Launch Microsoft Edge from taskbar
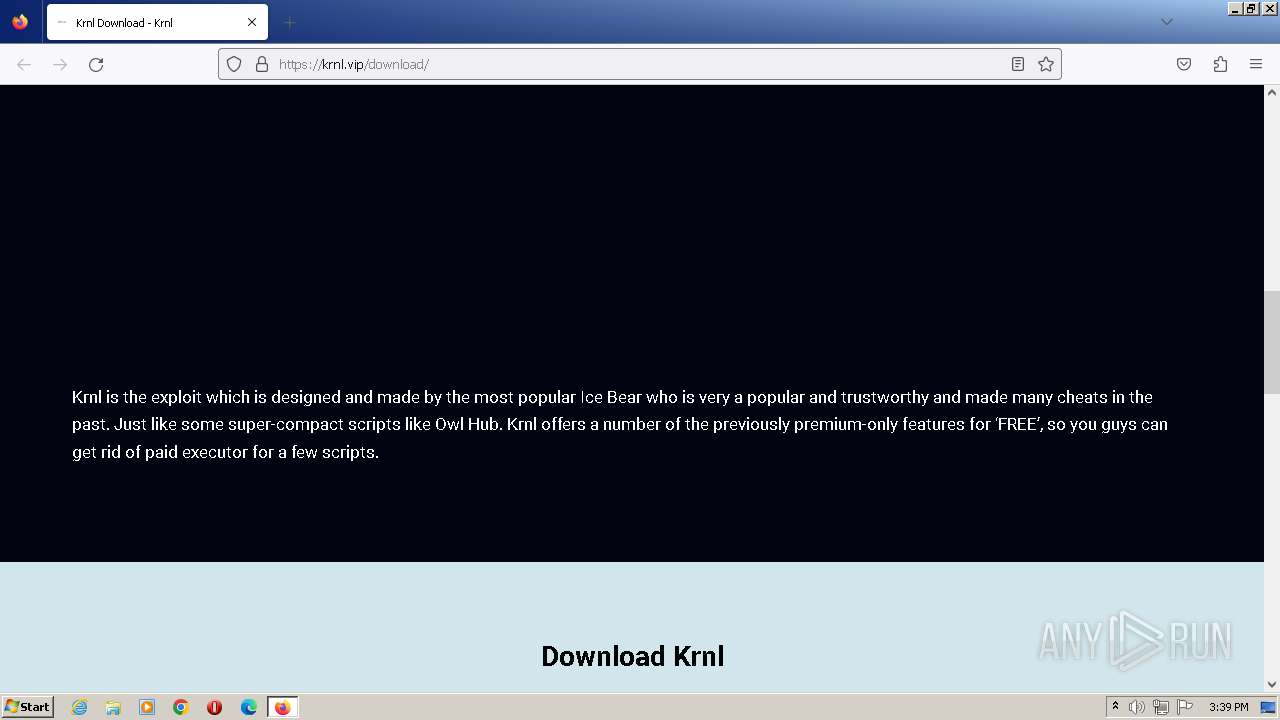Viewport: 1280px width, 720px height. tap(249, 707)
